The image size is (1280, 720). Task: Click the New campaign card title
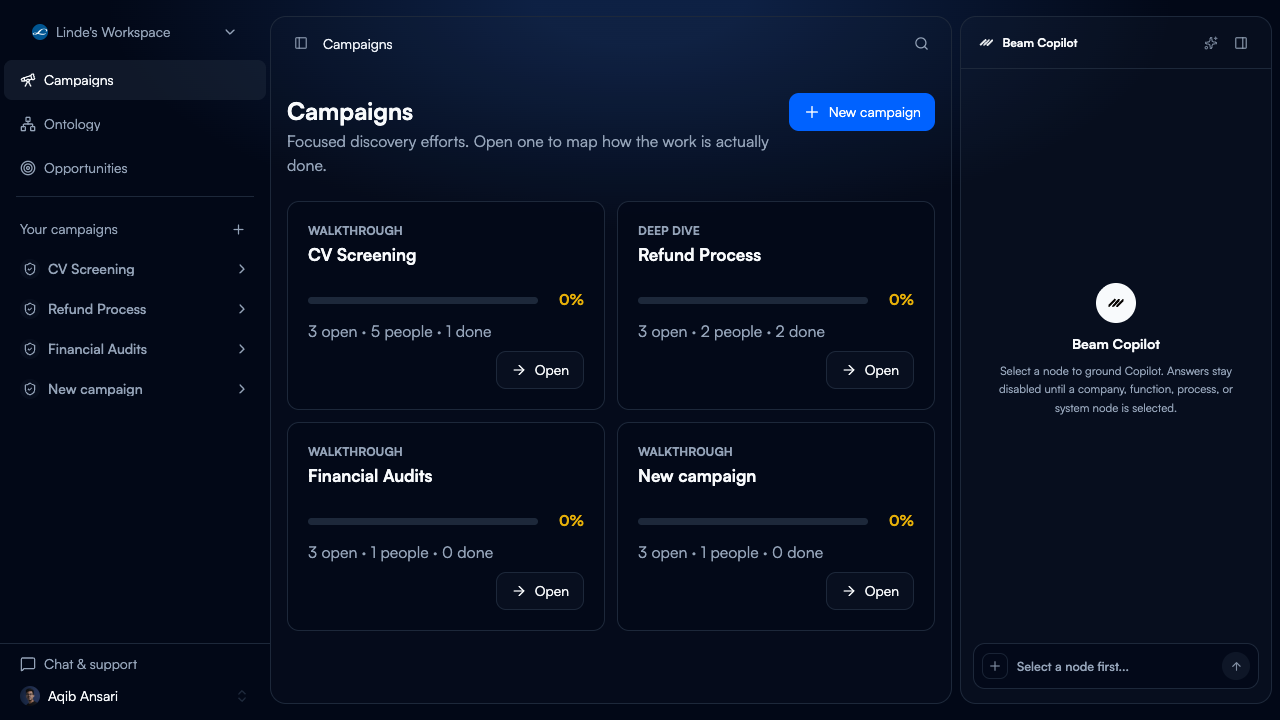coord(697,476)
